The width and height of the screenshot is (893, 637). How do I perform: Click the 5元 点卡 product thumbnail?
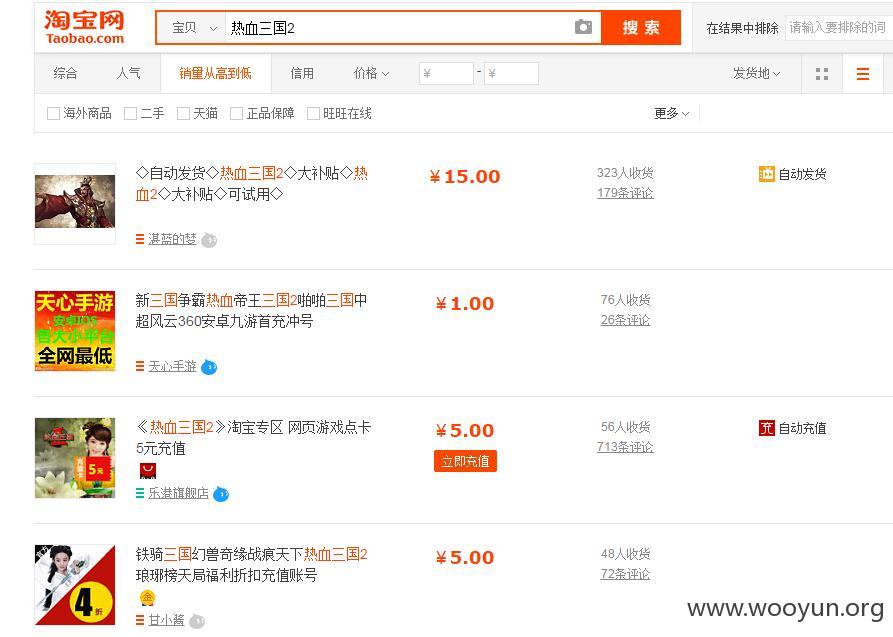[75, 458]
